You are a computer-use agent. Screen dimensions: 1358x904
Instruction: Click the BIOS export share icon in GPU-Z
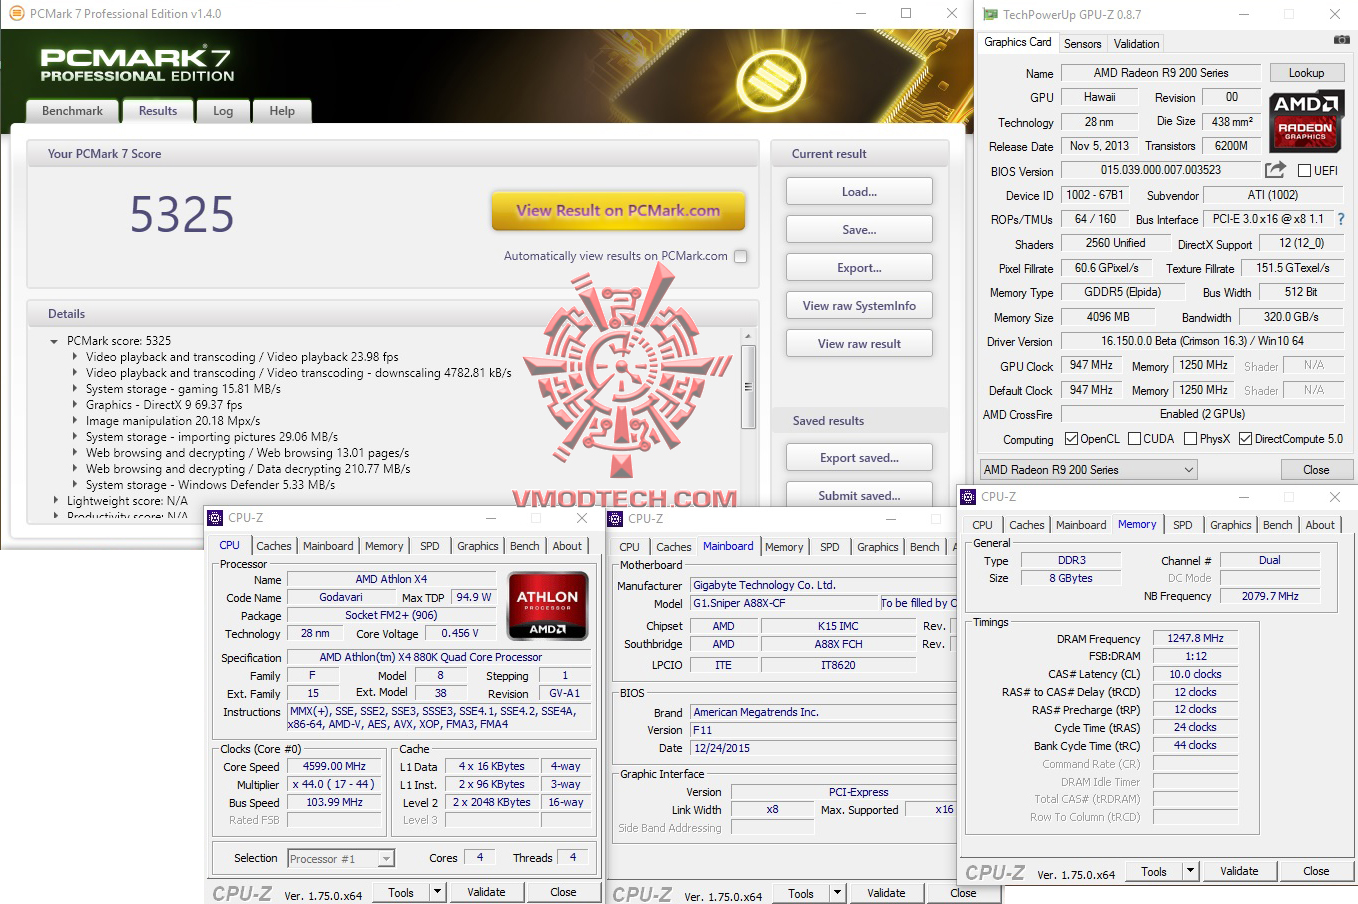coord(1275,170)
